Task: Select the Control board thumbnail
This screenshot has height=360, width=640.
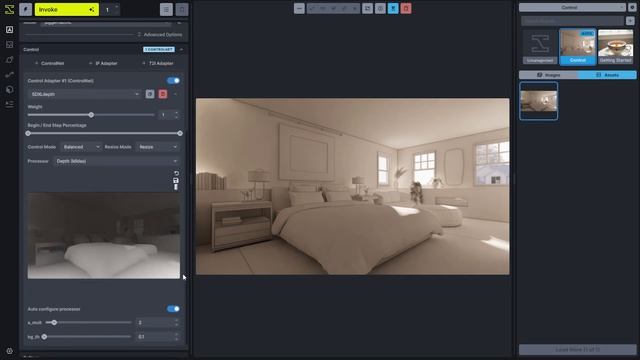Action: [x=578, y=47]
